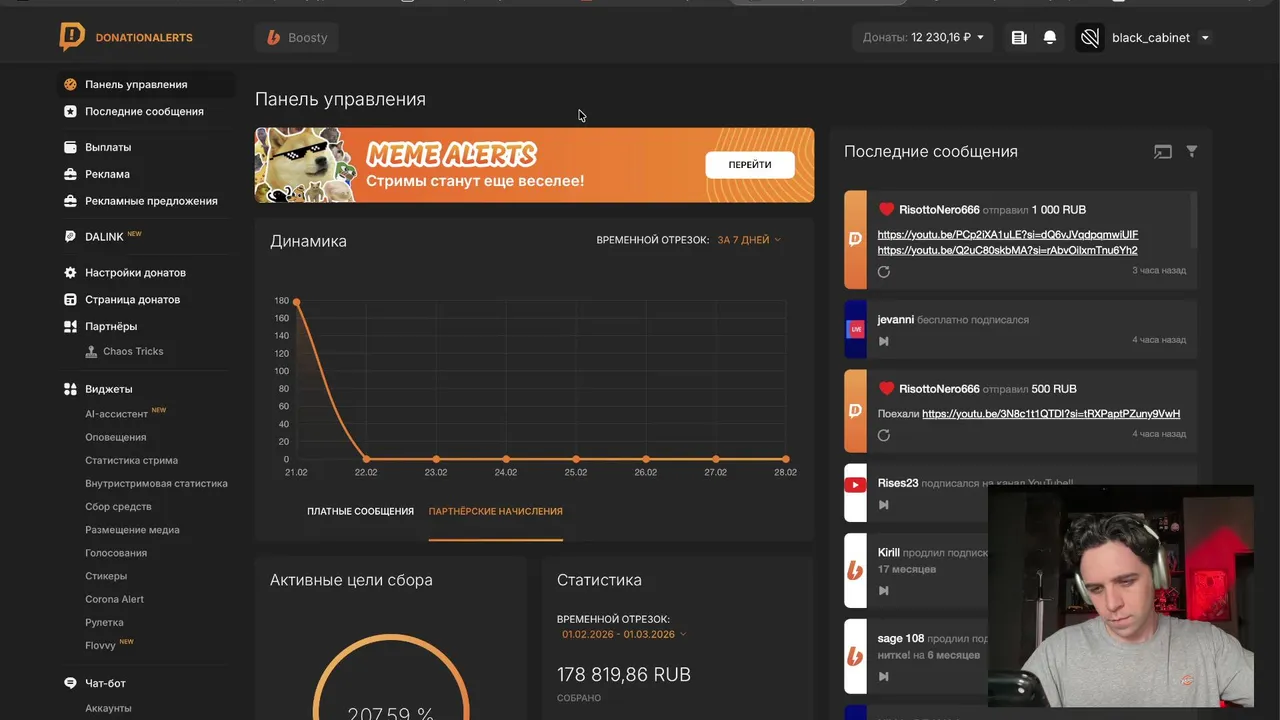Image resolution: width=1280 pixels, height=720 pixels.
Task: Open Внутристримовая статистика widget link
Action: pyautogui.click(x=156, y=484)
